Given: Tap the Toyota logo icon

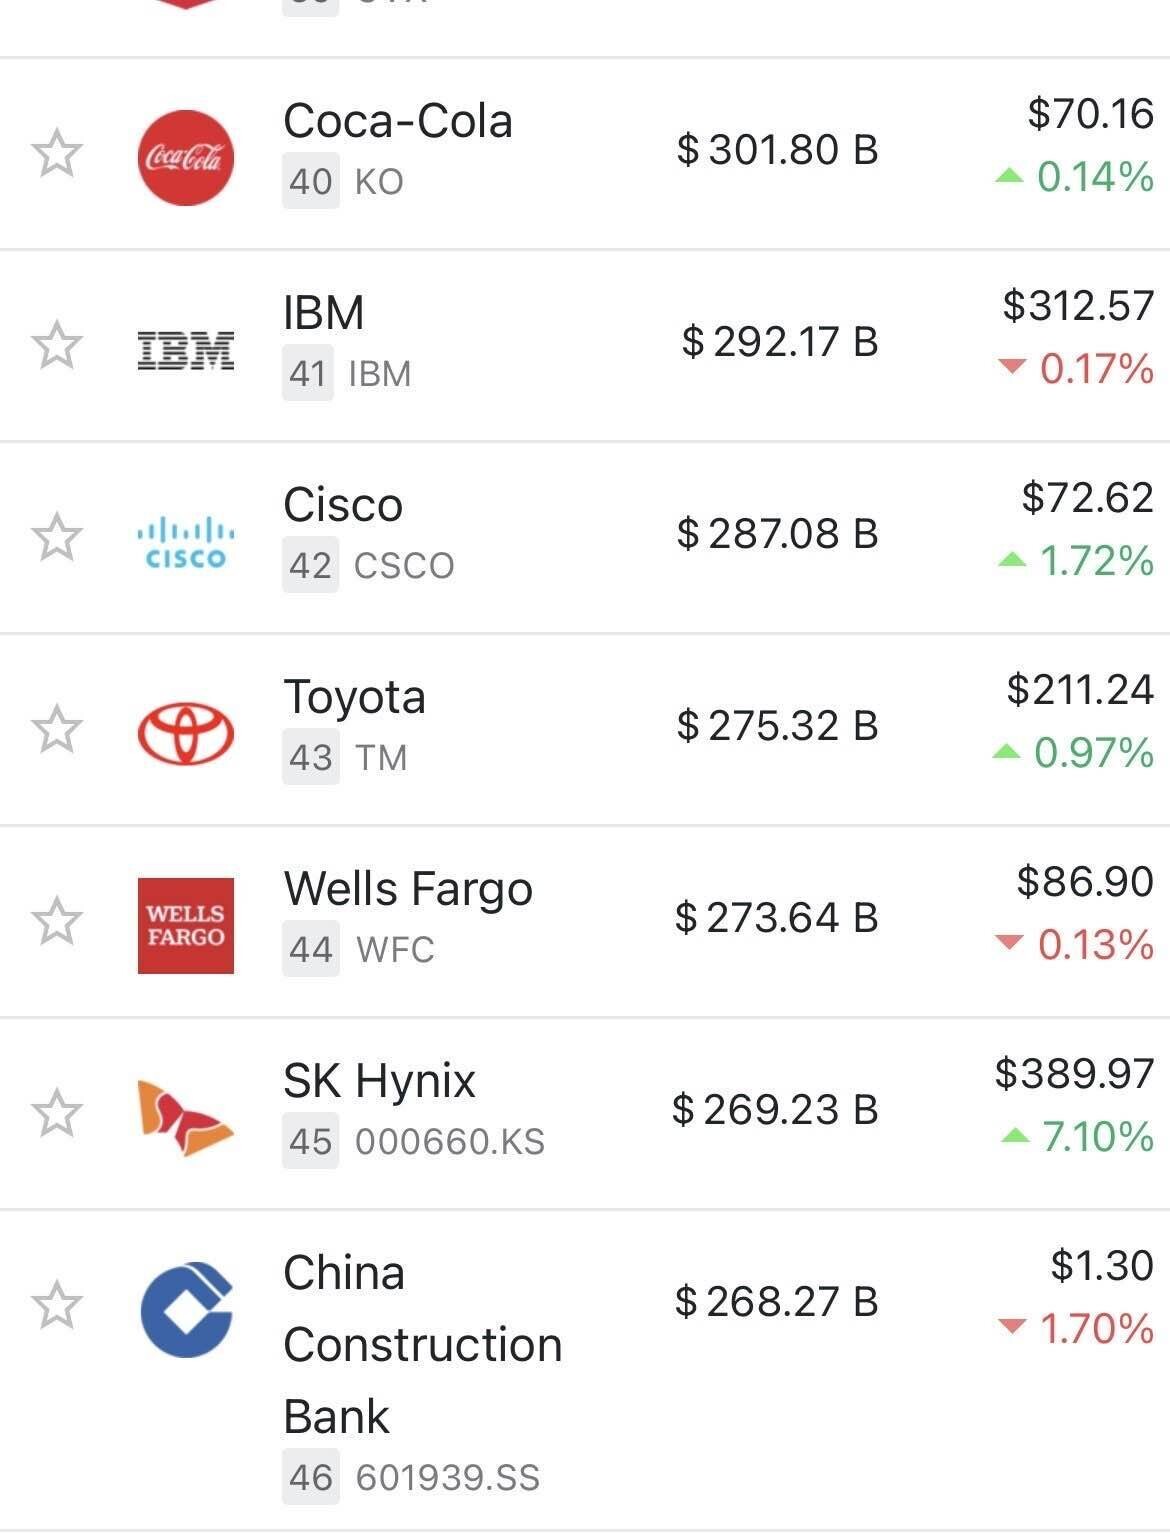Looking at the screenshot, I should point(185,733).
